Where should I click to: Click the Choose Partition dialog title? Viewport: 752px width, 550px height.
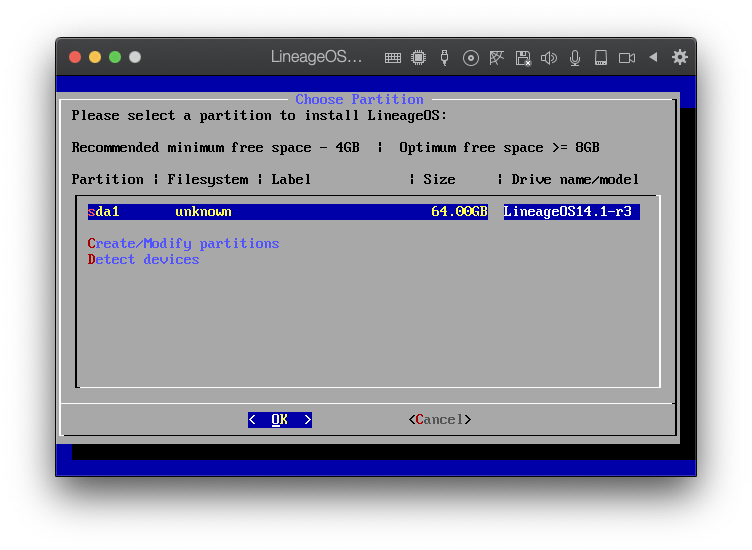360,99
